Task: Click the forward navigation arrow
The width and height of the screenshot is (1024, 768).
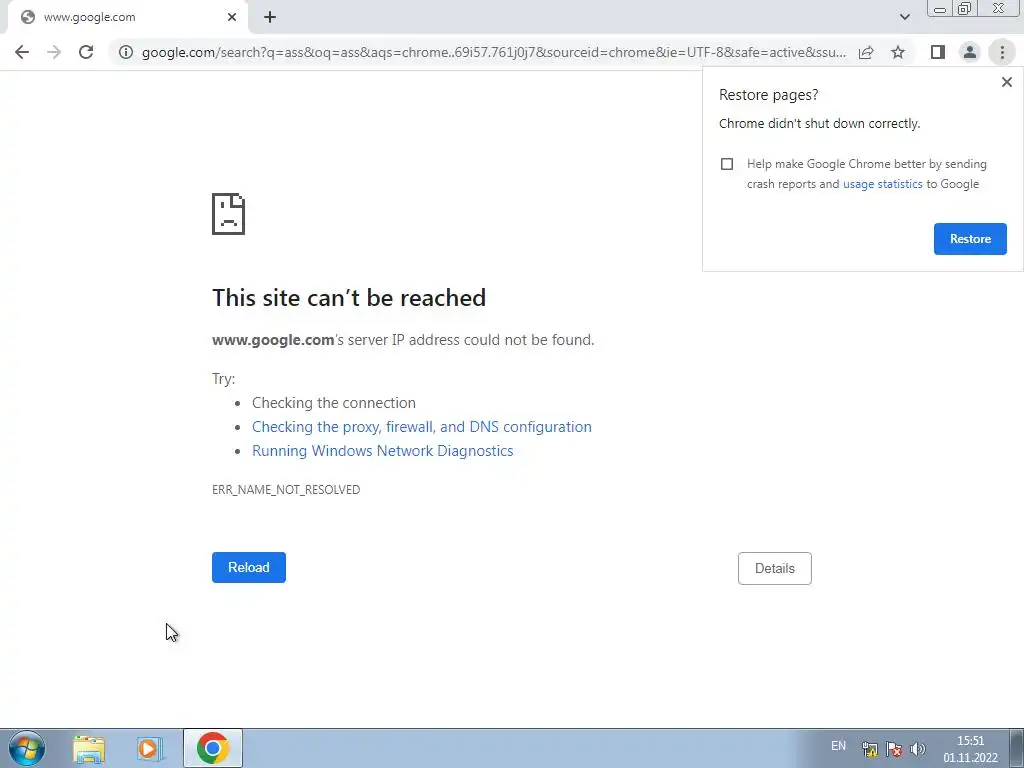Action: 54,52
